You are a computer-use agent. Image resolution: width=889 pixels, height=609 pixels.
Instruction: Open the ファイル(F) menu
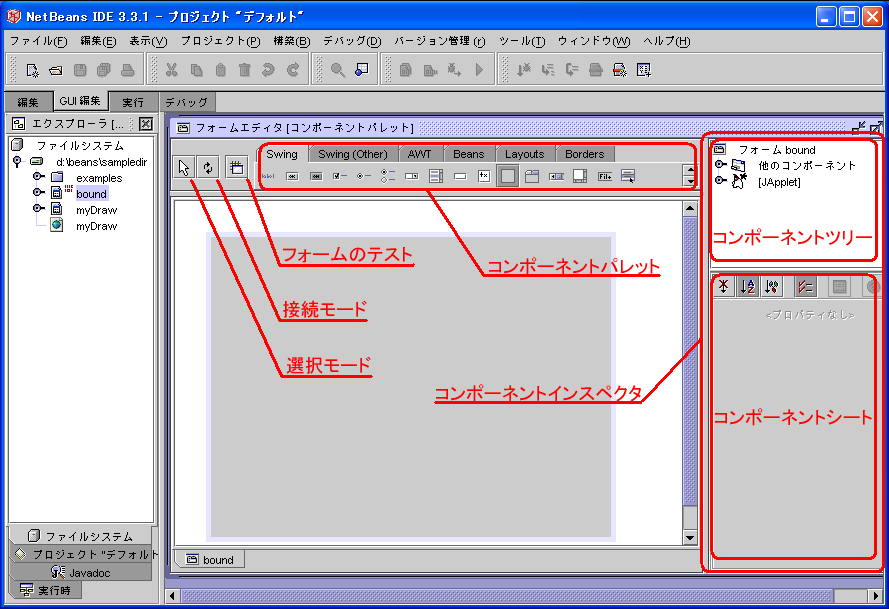[39, 41]
